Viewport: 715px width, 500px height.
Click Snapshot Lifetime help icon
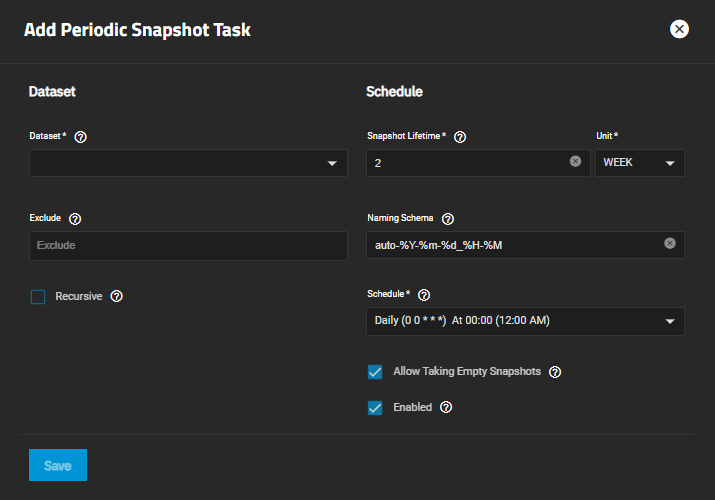[460, 136]
